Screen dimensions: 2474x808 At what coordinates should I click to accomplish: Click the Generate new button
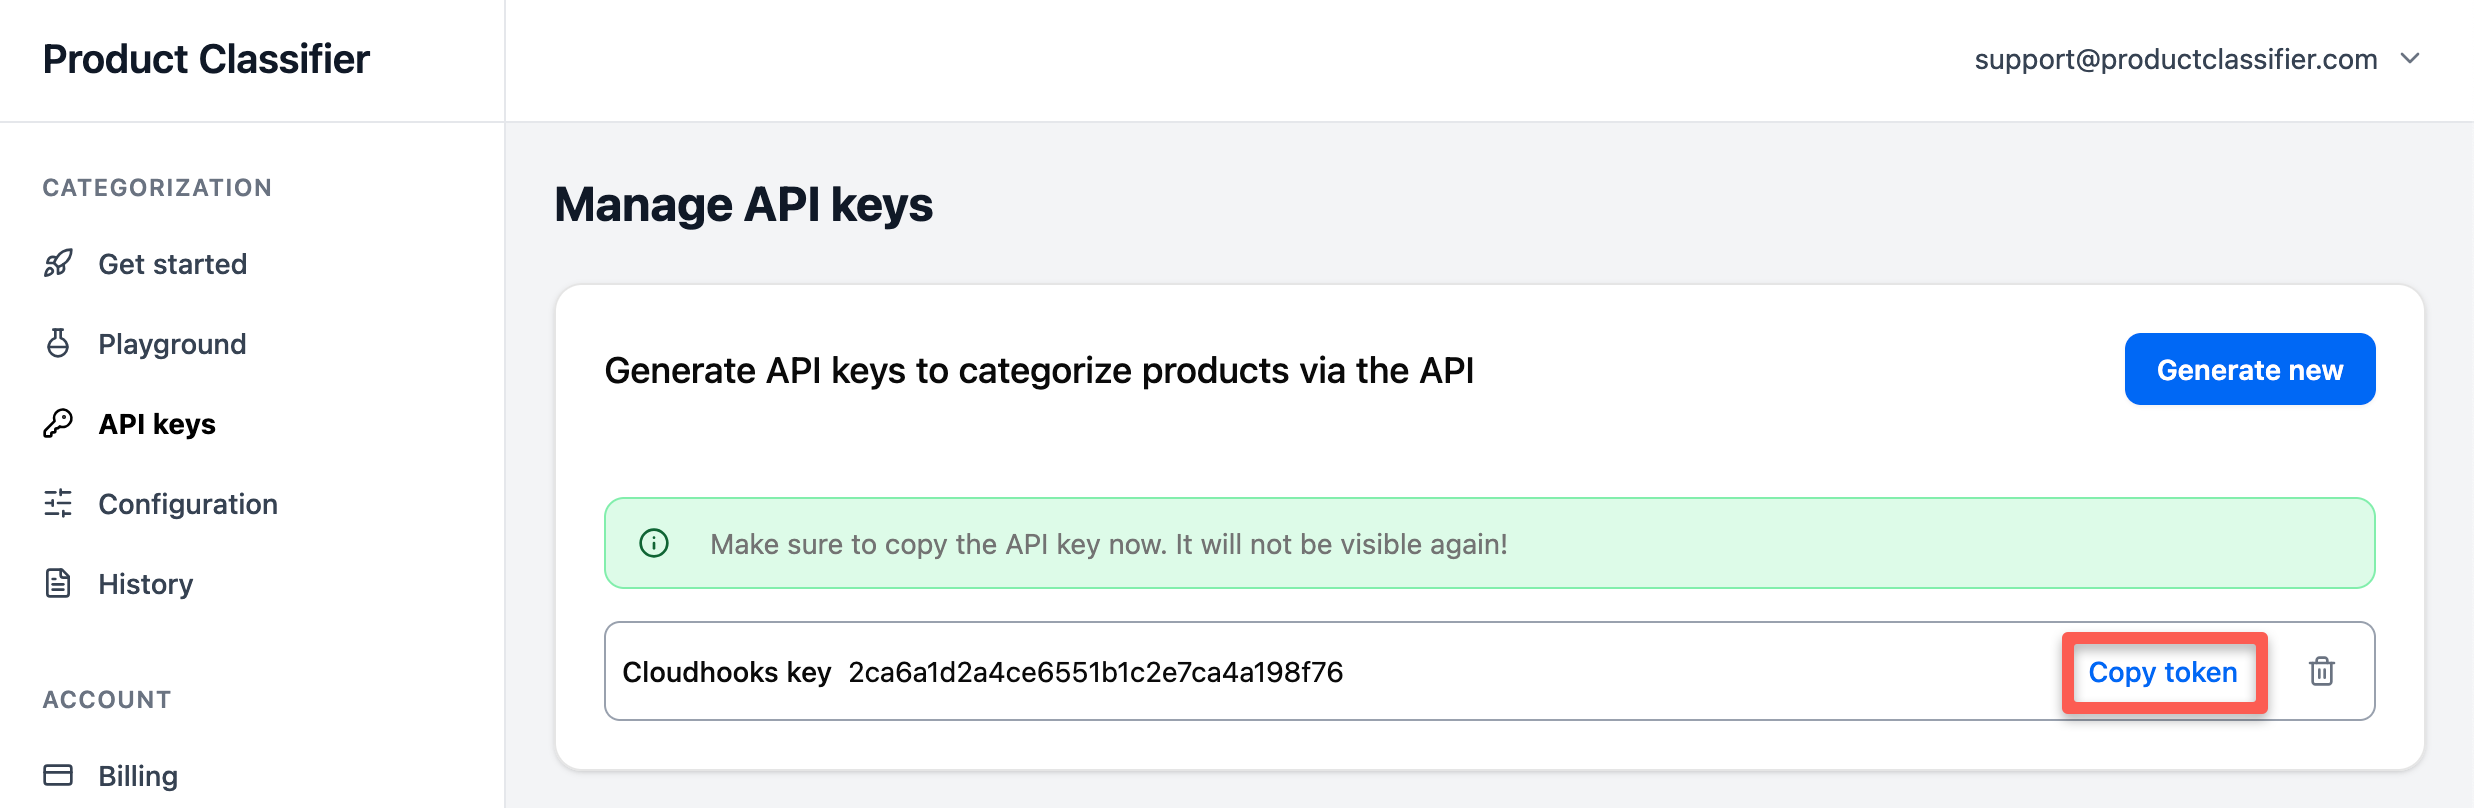coord(2250,369)
